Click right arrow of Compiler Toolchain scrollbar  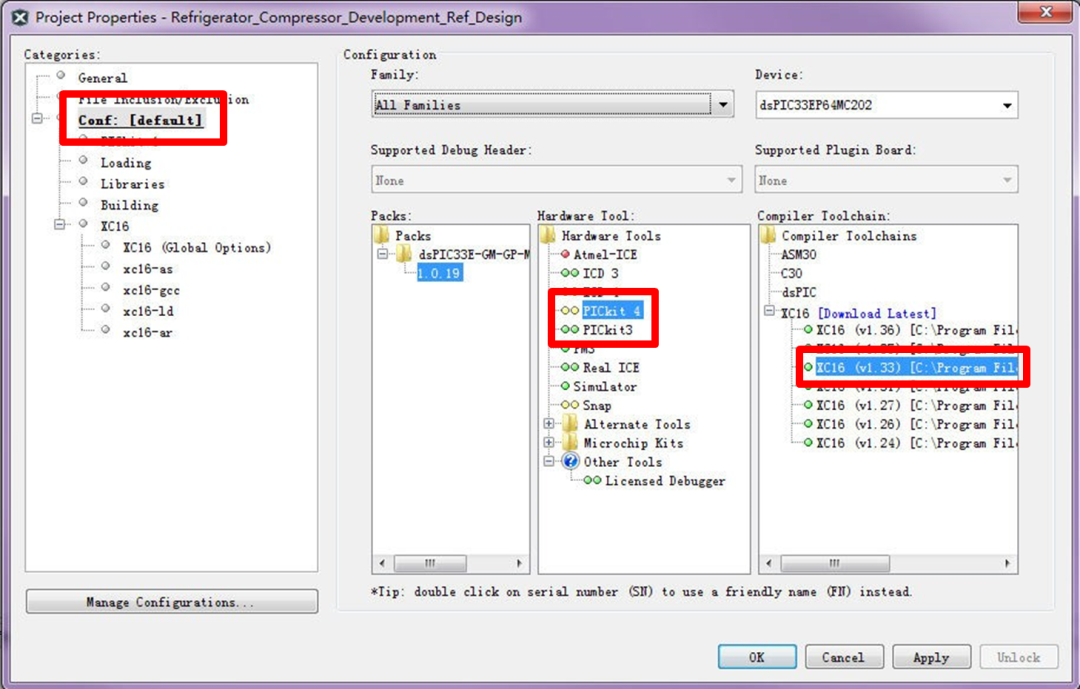click(1007, 563)
